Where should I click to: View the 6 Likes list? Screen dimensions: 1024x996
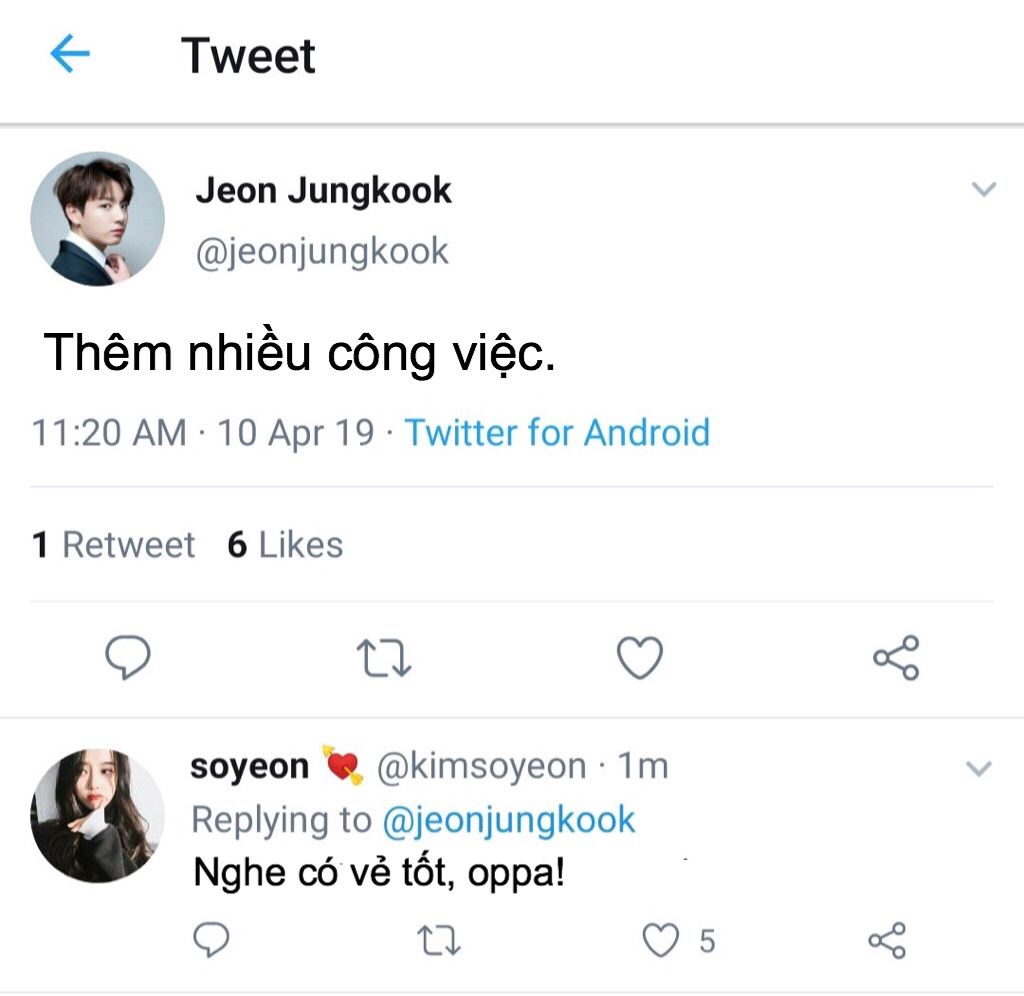pos(285,545)
